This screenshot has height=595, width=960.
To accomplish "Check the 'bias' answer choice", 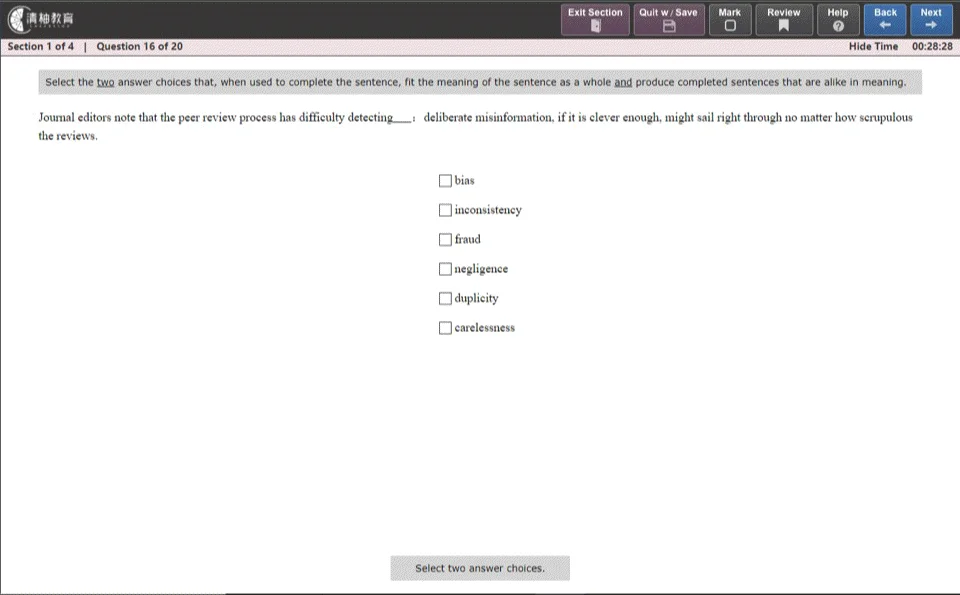I will click(x=445, y=181).
